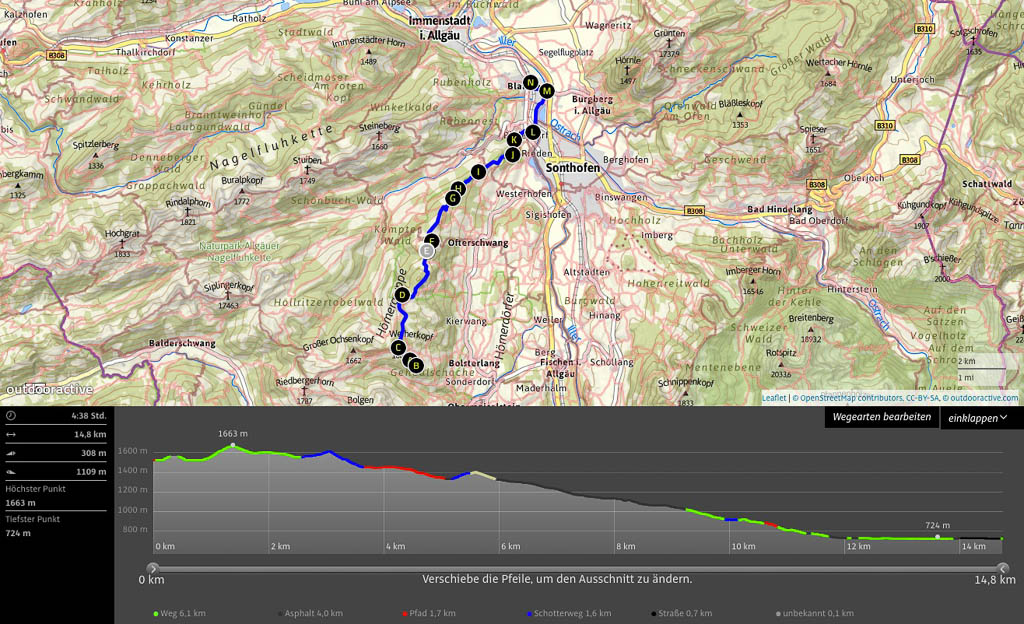Viewport: 1024px width, 624px height.
Task: Select waypoint marker I on the route
Action: click(x=479, y=172)
